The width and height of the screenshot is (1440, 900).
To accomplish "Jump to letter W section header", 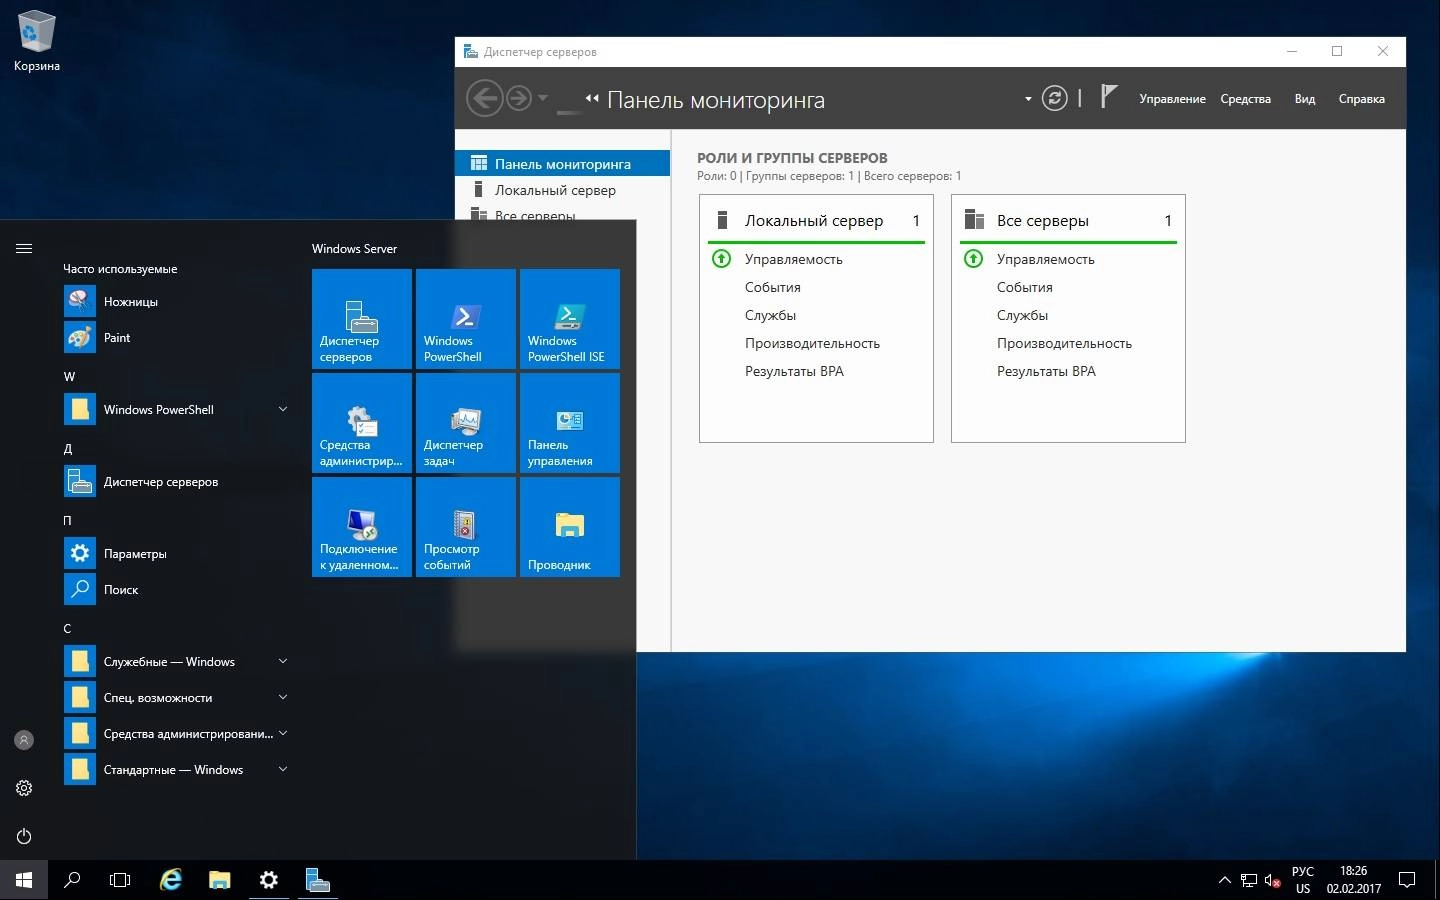I will [x=69, y=376].
